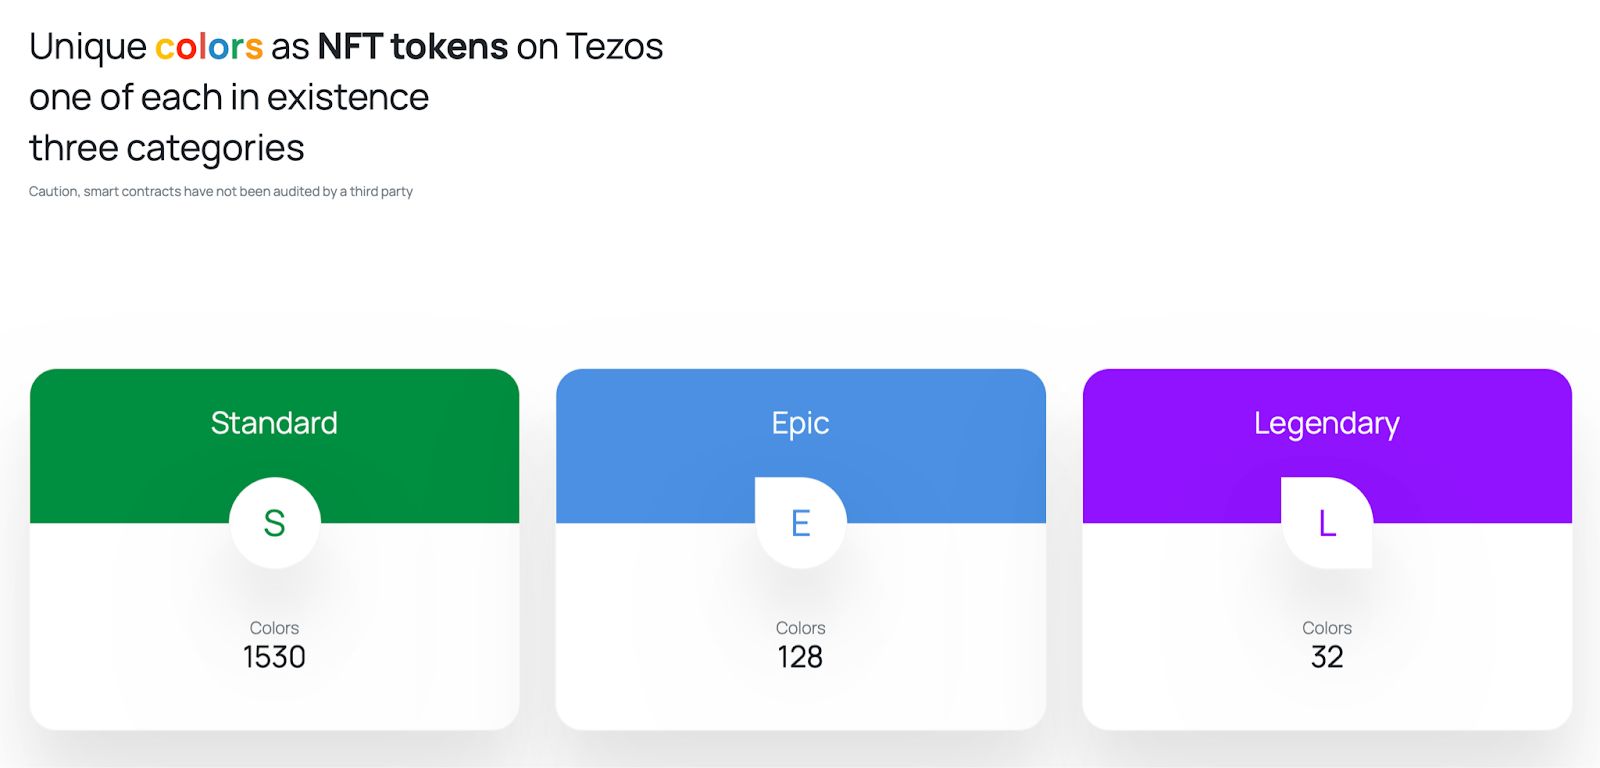Click the Colors label in Epic card
This screenshot has width=1600, height=768.
pos(801,628)
